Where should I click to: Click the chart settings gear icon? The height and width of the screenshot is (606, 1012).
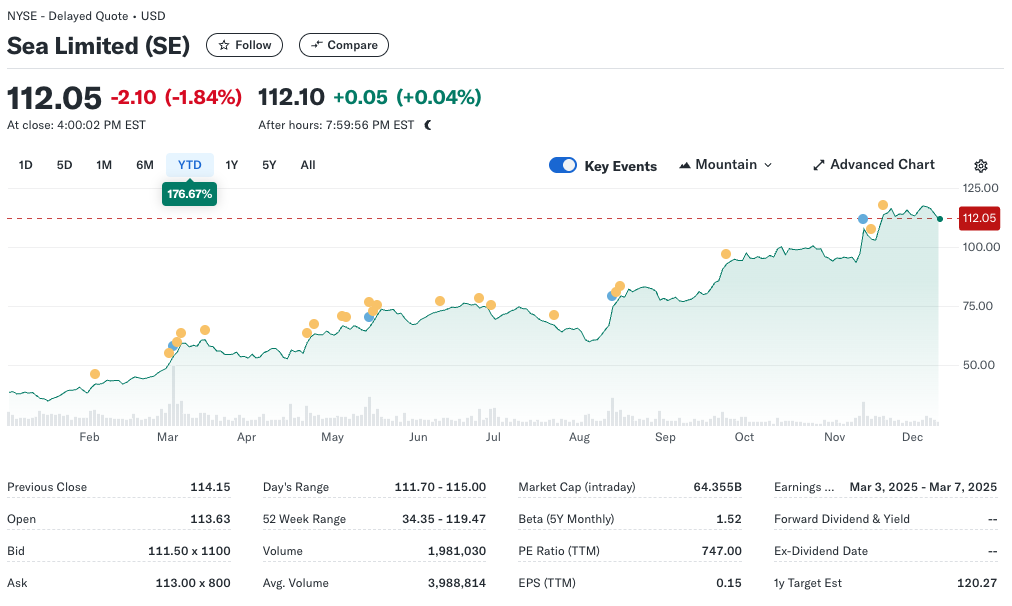pos(980,166)
